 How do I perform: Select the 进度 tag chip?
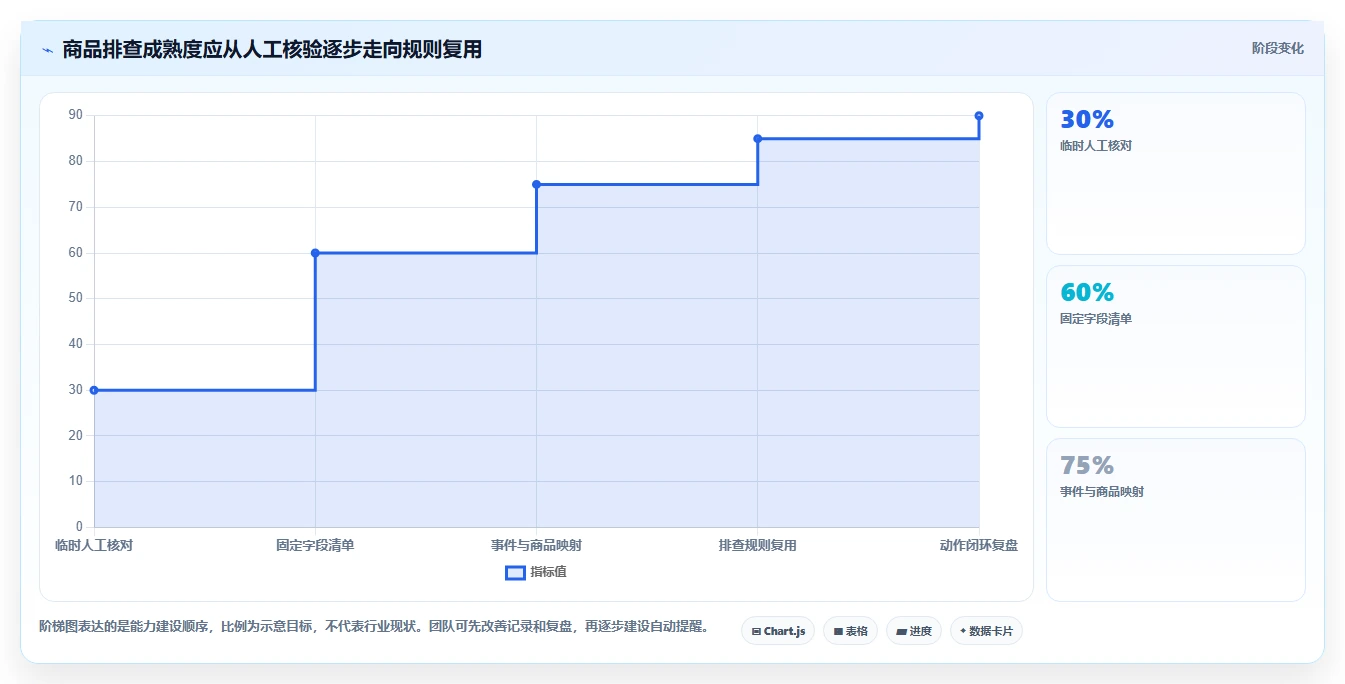tap(914, 631)
